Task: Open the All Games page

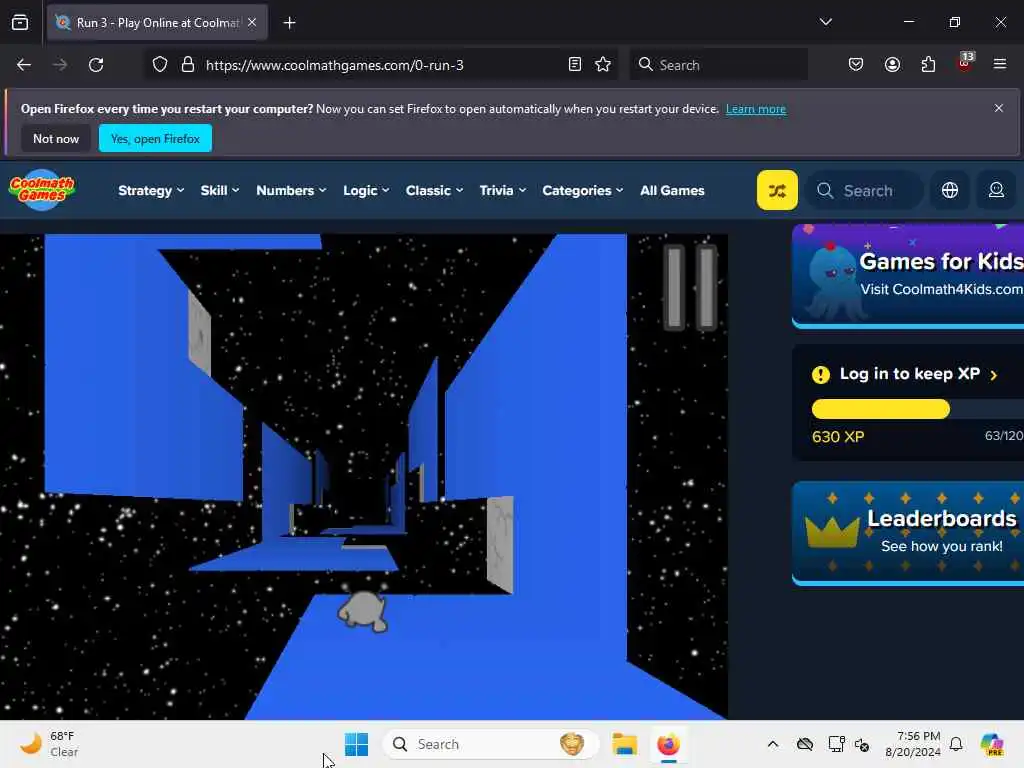Action: pos(672,190)
